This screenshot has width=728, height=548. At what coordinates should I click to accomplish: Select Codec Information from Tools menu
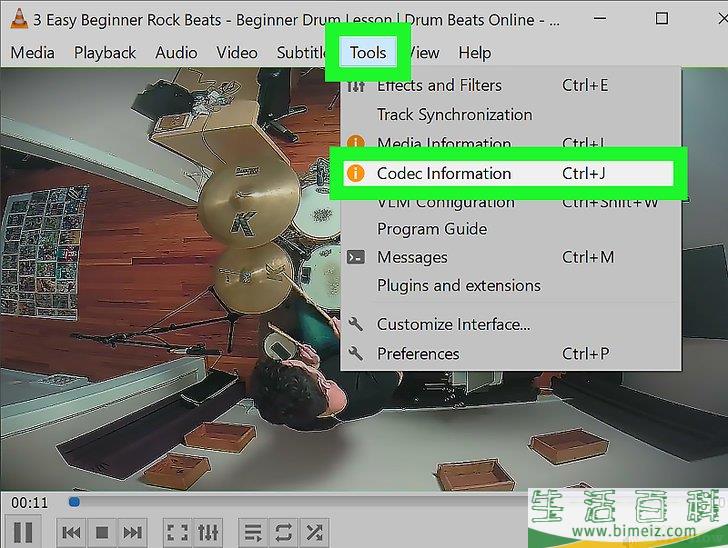[444, 174]
